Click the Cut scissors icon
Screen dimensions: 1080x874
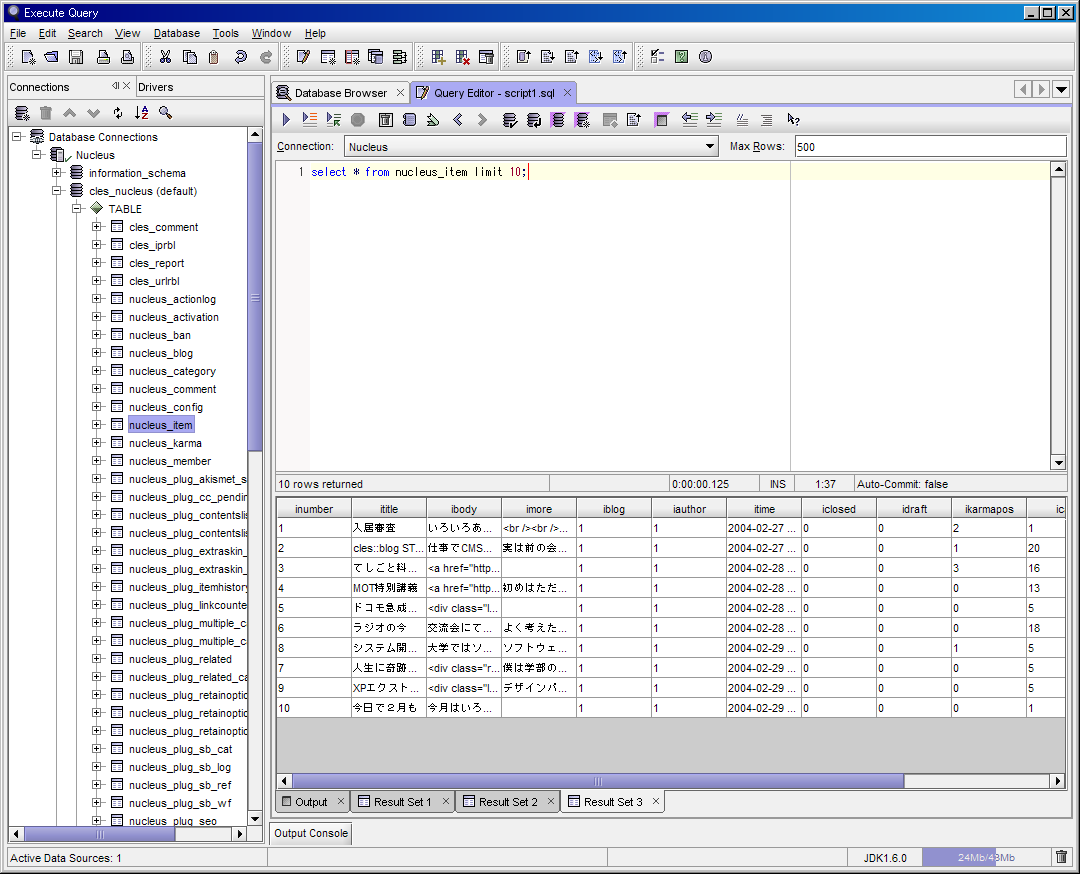(x=165, y=57)
